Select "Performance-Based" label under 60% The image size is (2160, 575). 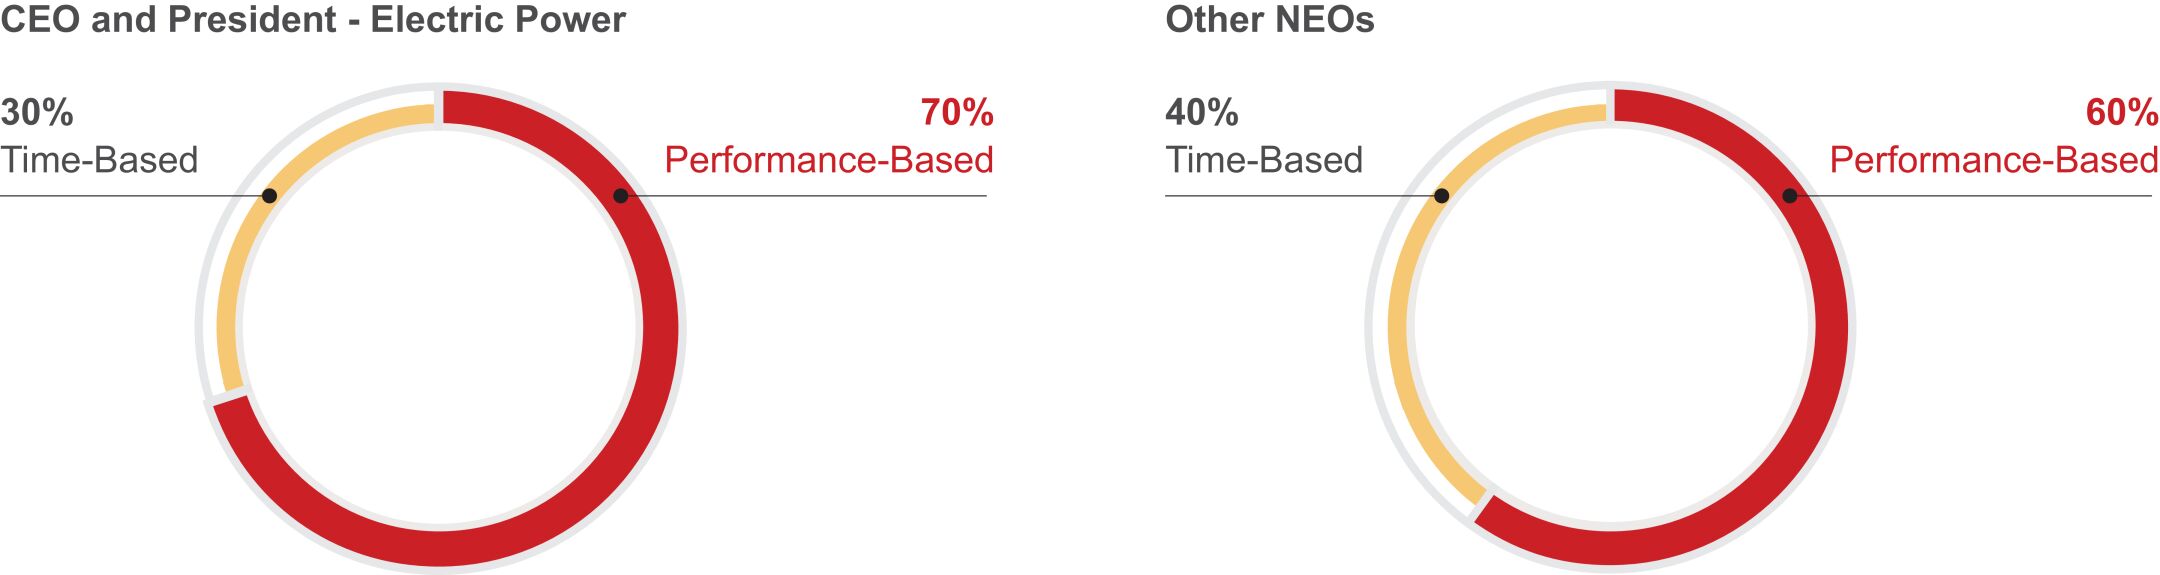pos(1993,160)
